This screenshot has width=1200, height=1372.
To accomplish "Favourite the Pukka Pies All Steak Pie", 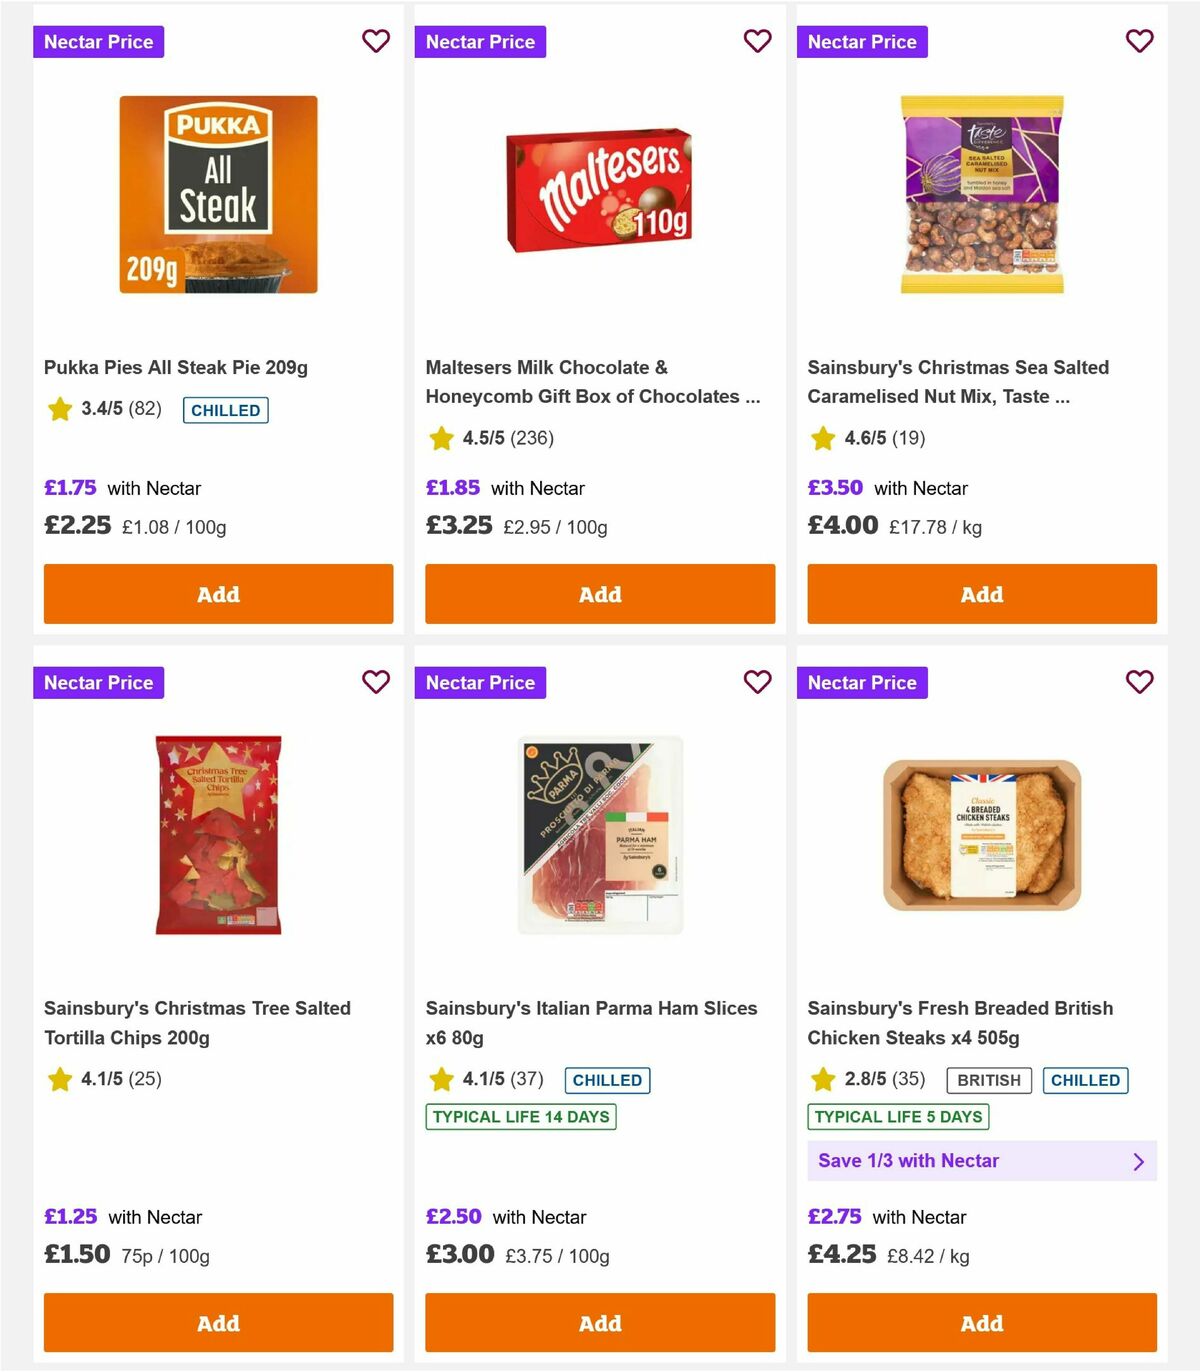I will pos(376,41).
